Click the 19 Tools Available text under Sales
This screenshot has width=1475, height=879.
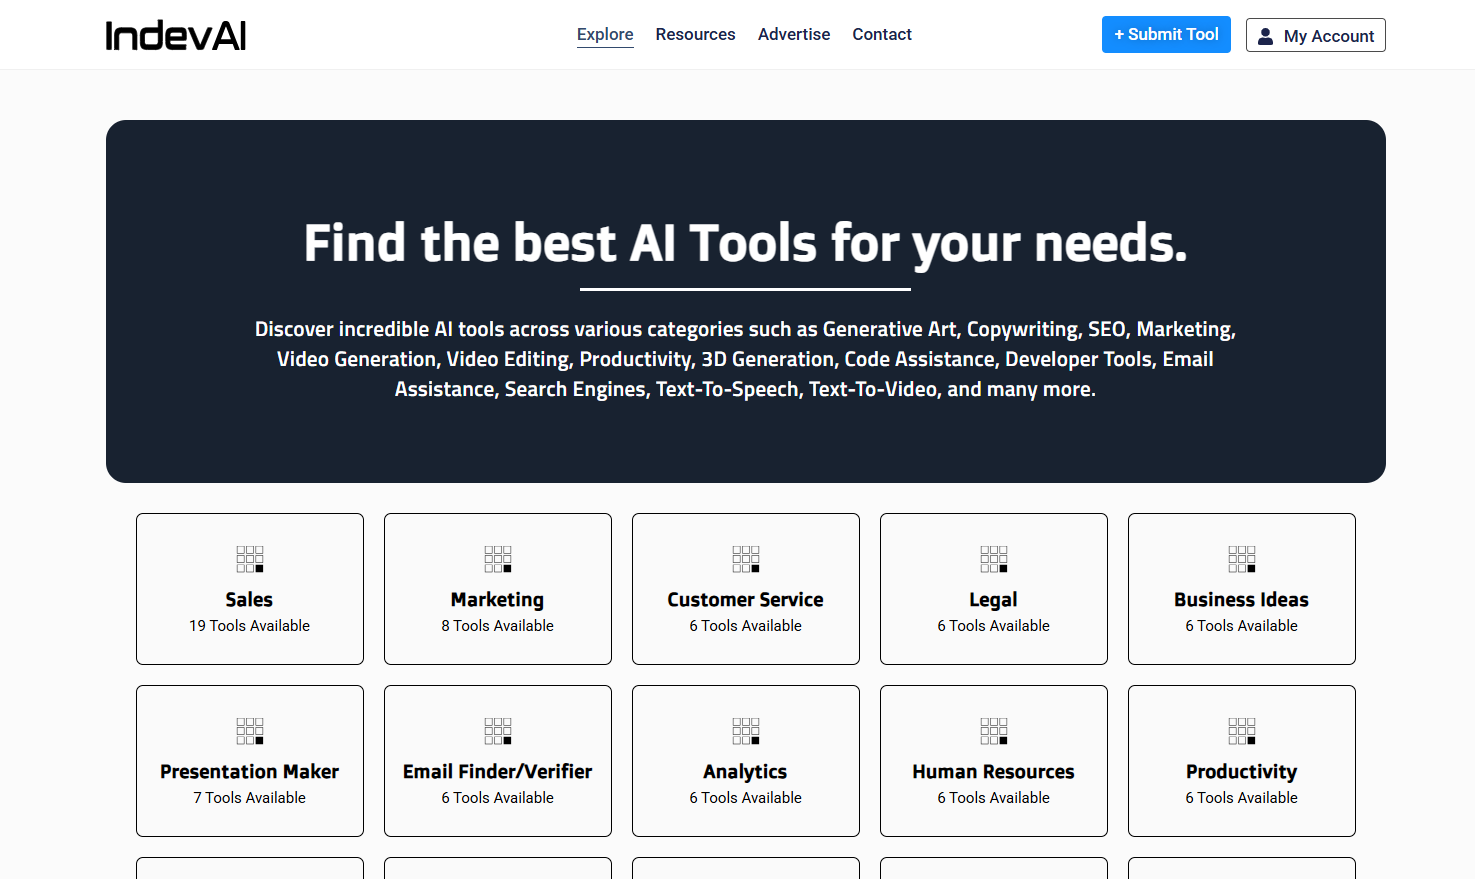[x=249, y=625]
